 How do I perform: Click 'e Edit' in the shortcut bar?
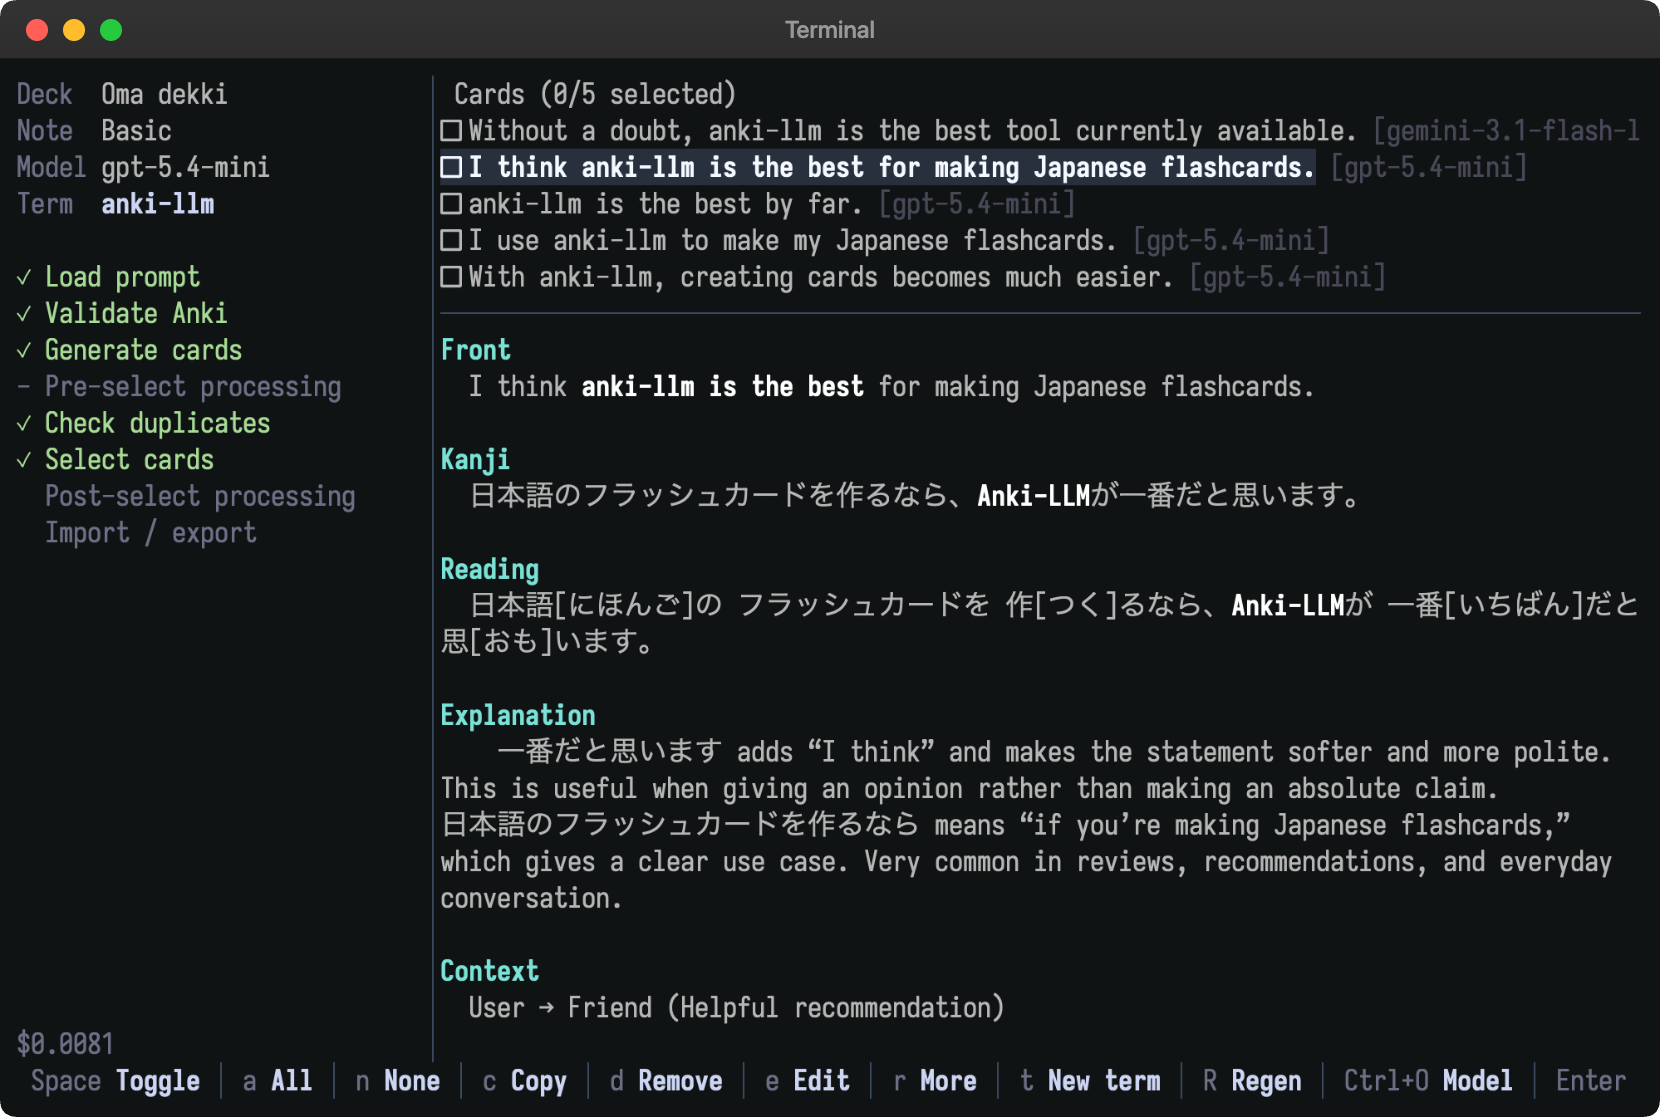click(807, 1081)
